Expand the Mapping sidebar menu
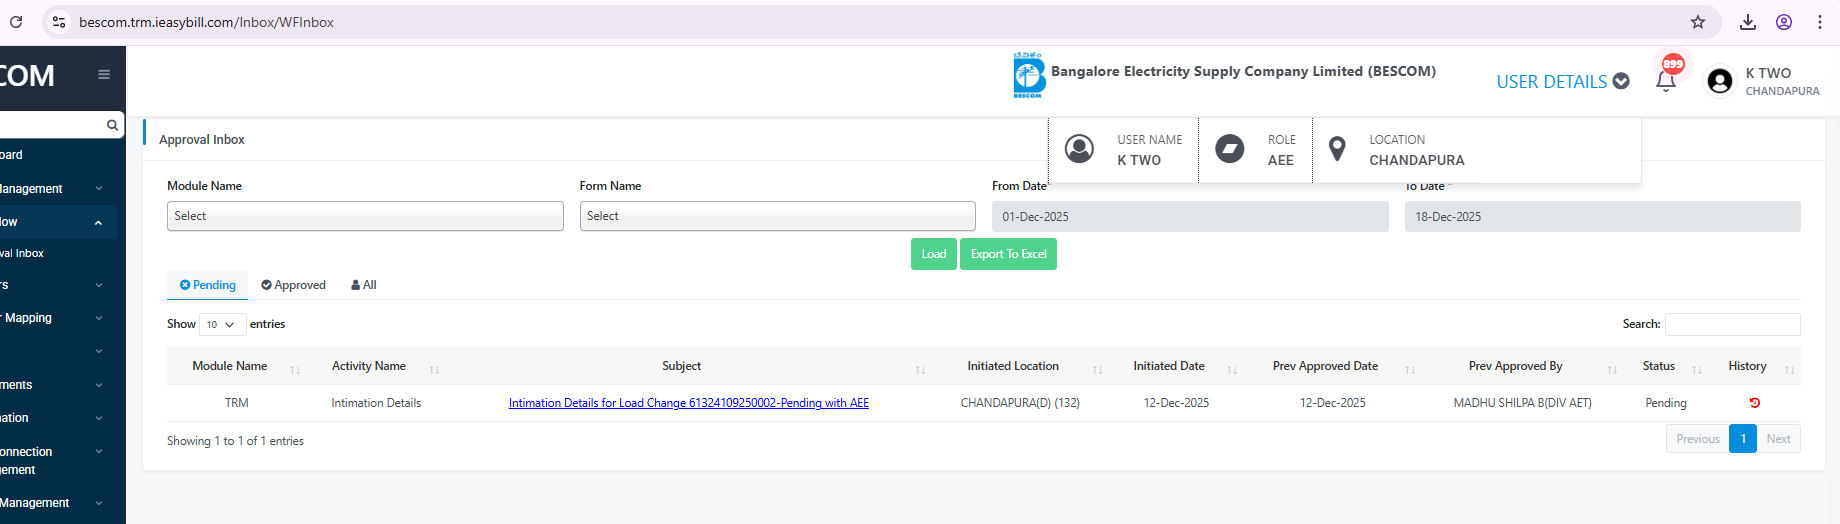The image size is (1840, 524). 58,318
